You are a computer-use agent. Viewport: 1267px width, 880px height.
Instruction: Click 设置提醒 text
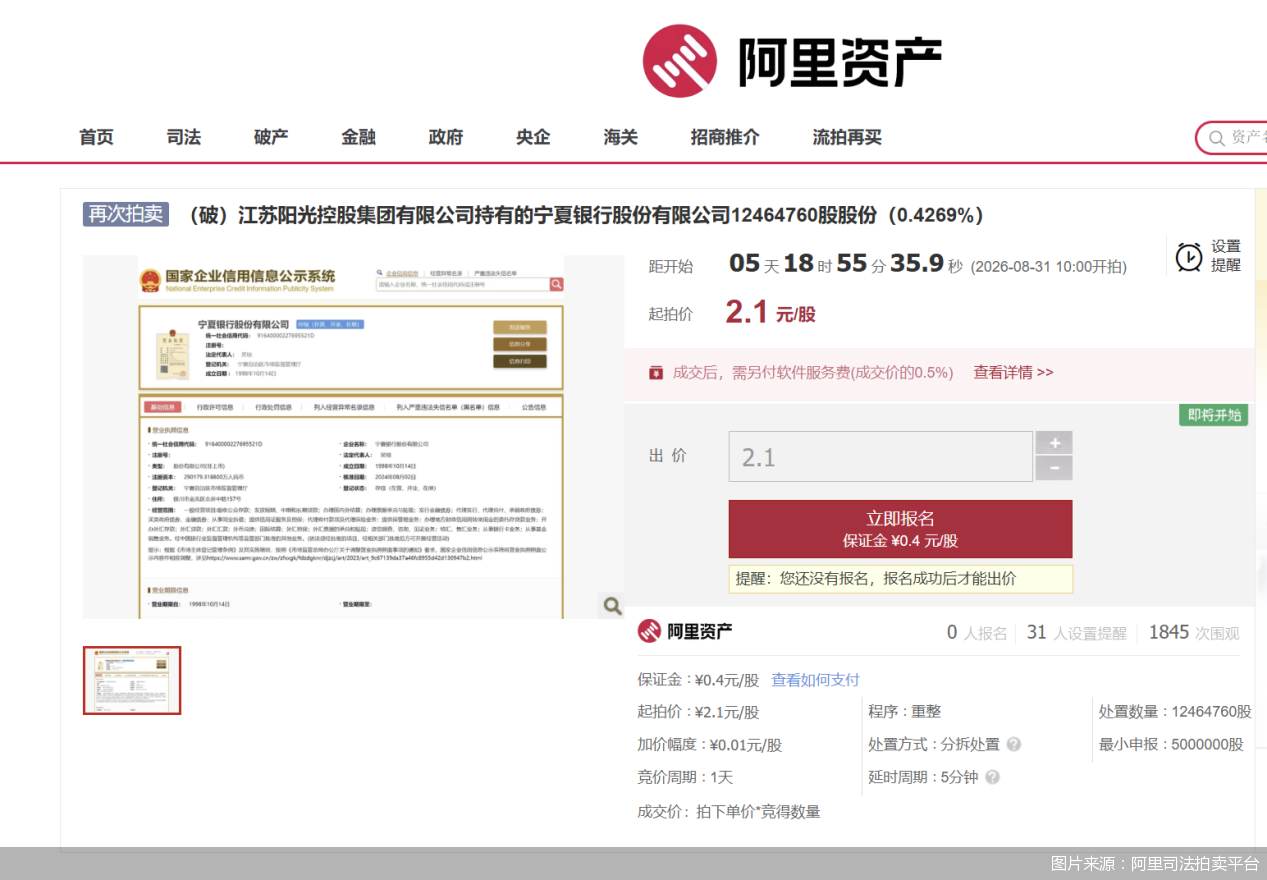[x=1226, y=256]
